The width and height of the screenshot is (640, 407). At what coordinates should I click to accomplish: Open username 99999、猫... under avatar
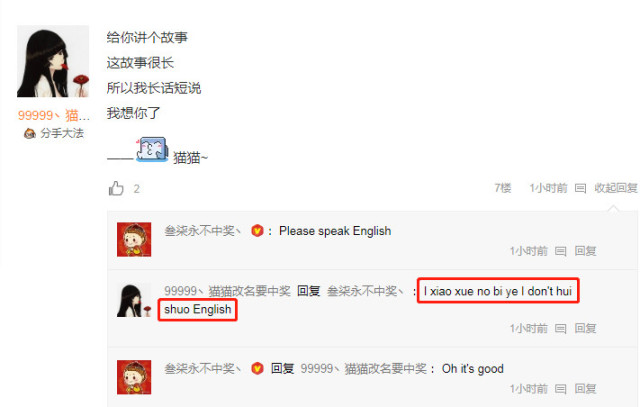click(x=54, y=116)
